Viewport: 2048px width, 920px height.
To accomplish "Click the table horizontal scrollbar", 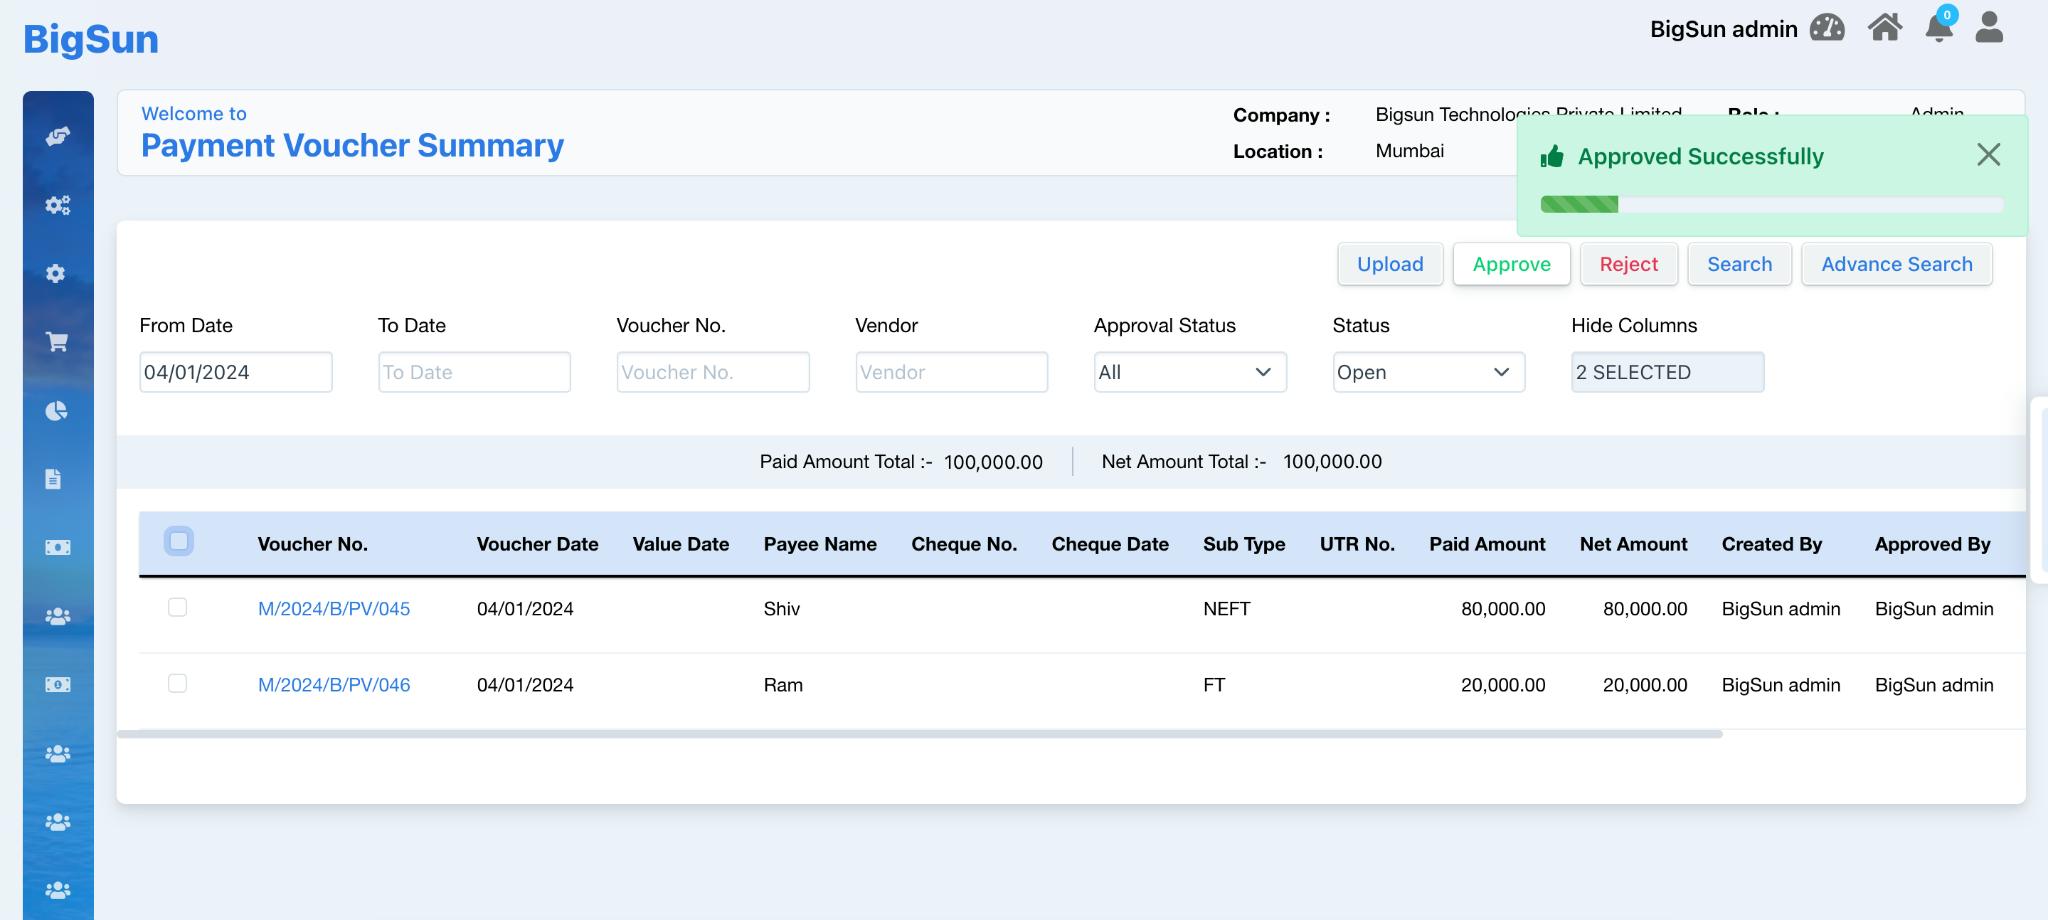I will click(x=920, y=734).
